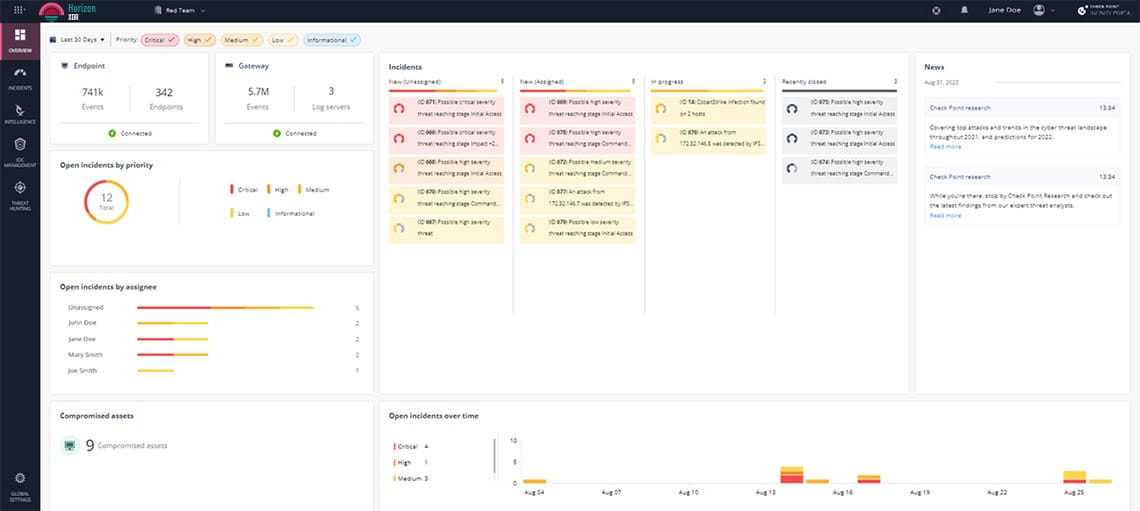Image resolution: width=1140 pixels, height=511 pixels.
Task: Click the '741k' endpoint events value
Action: pos(92,92)
